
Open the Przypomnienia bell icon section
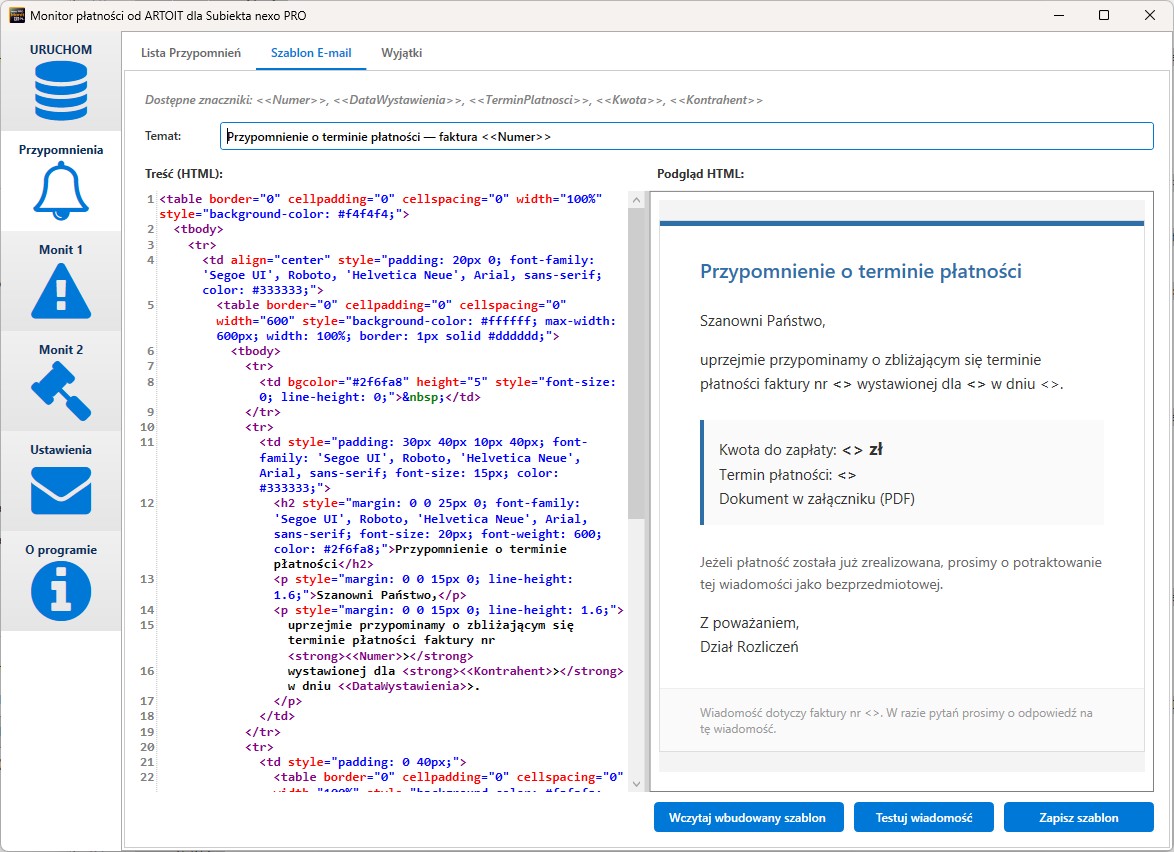[x=61, y=191]
